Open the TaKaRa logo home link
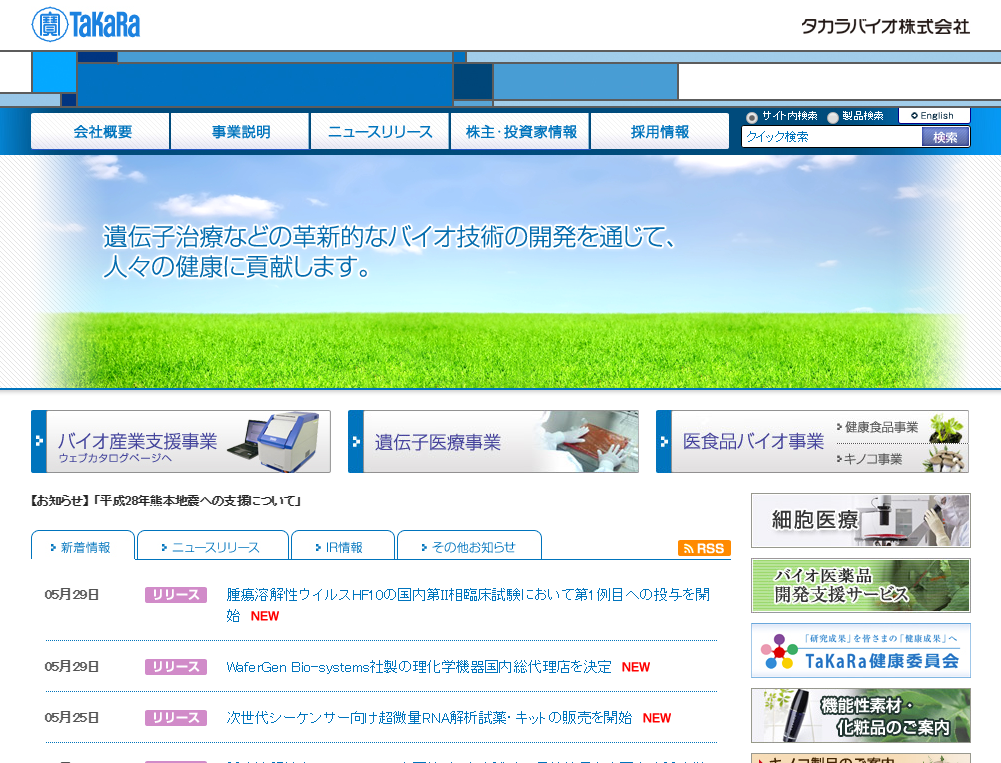 tap(86, 25)
